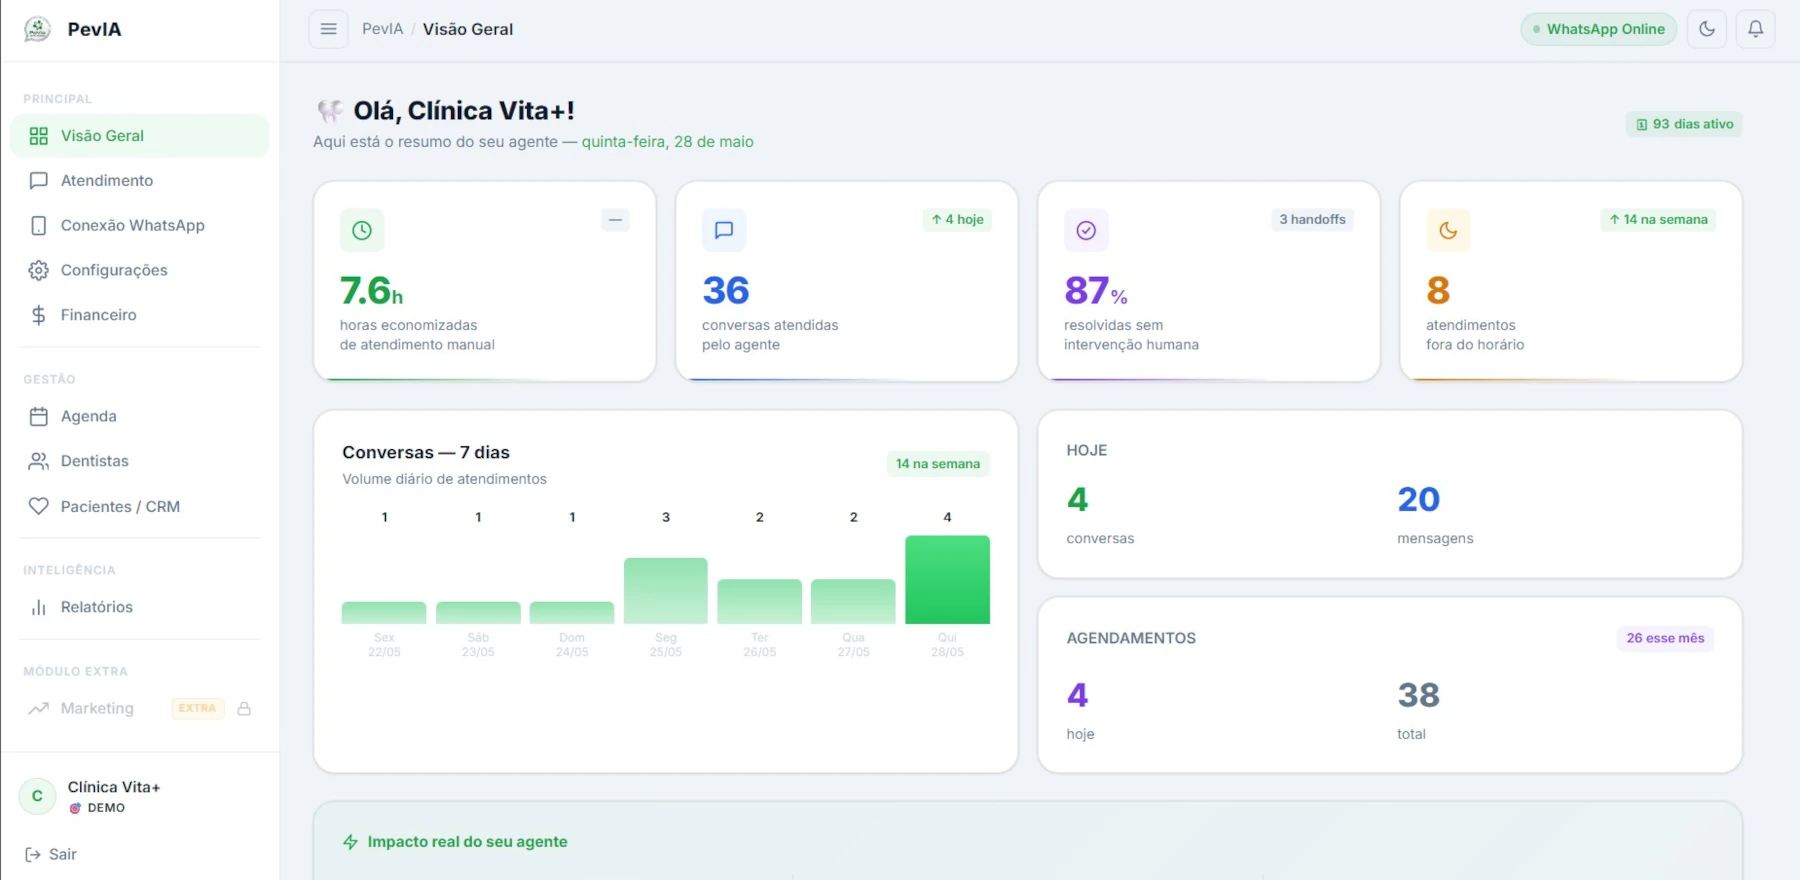Click the moon icon on after-hours card
The height and width of the screenshot is (880, 1800).
click(1448, 230)
